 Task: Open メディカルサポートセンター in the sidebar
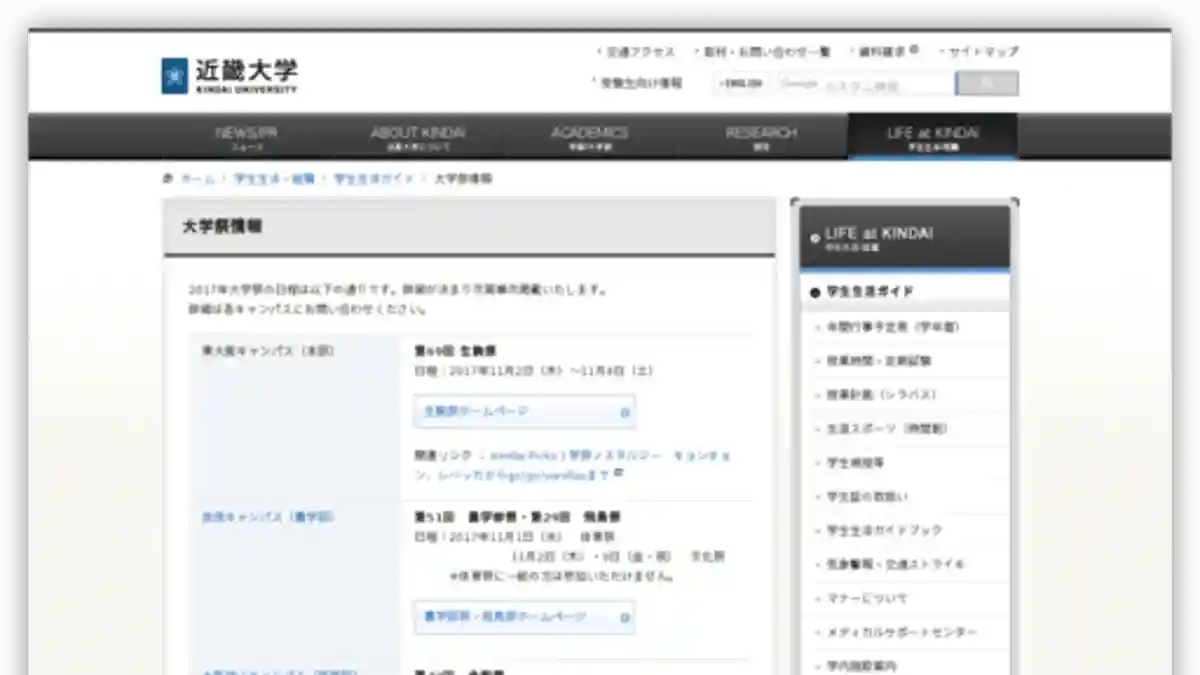(x=901, y=633)
